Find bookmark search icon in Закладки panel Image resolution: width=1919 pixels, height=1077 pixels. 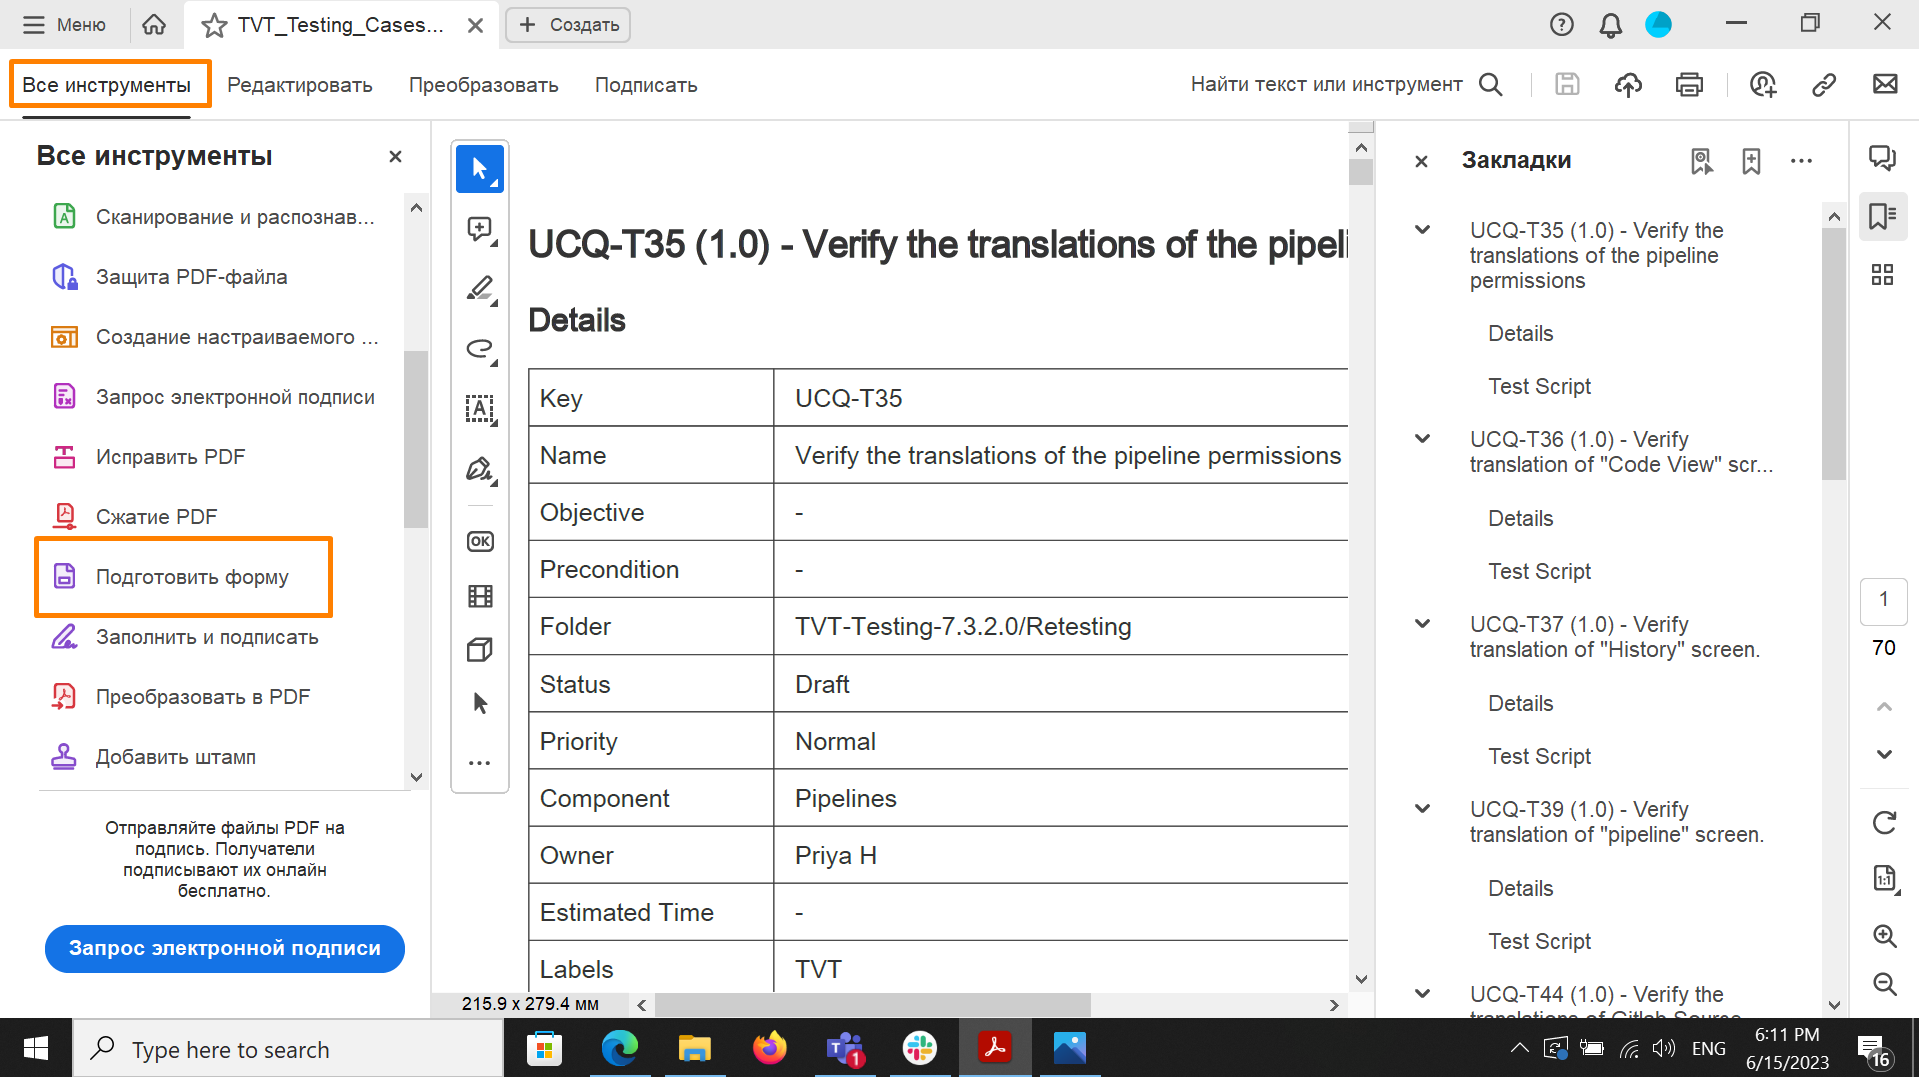pos(1701,161)
